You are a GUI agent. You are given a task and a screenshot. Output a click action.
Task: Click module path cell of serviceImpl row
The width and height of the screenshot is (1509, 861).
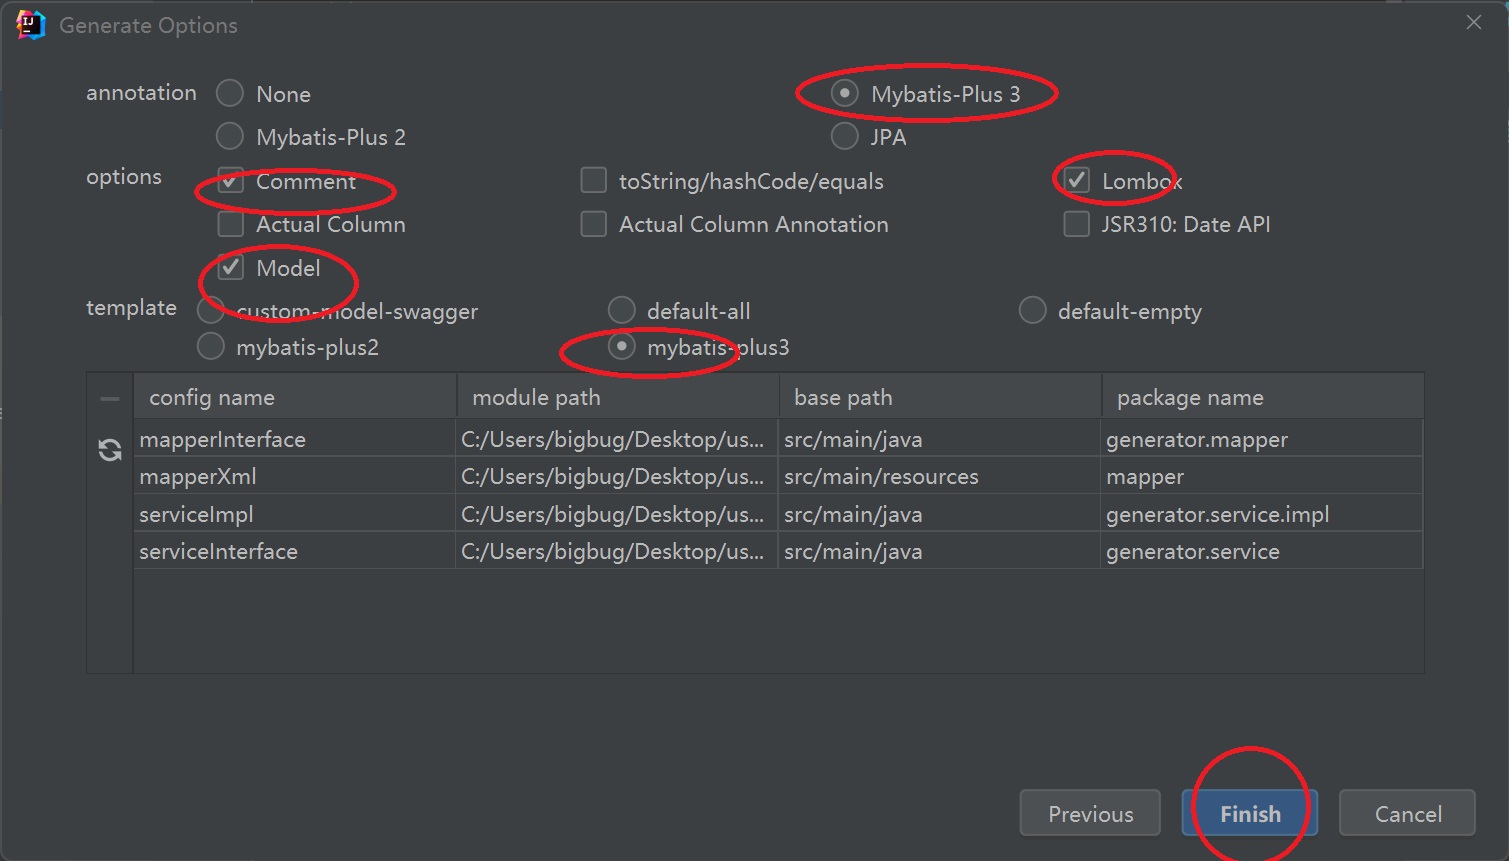pos(616,514)
